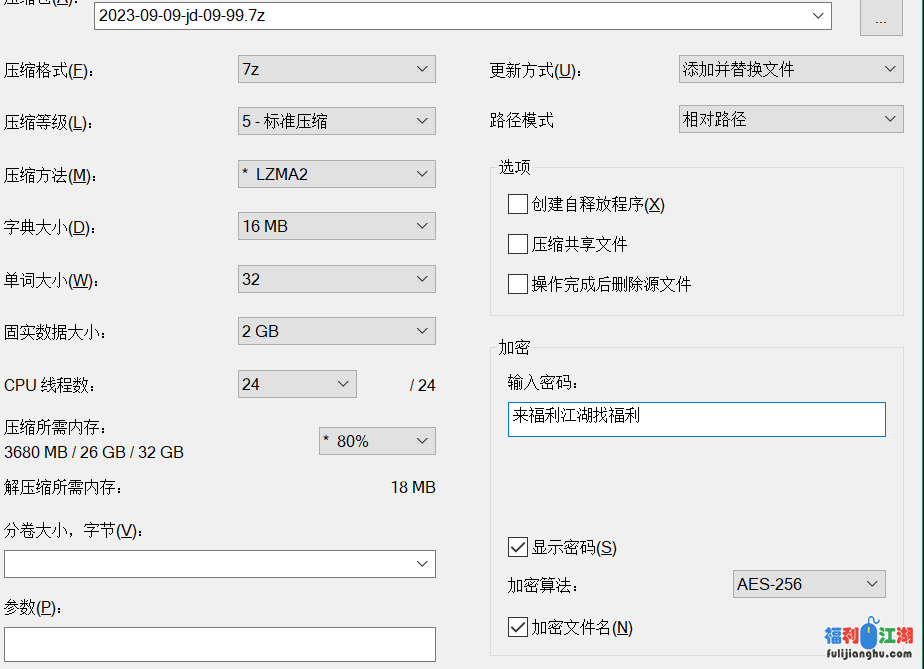Open the 单词大小 32 dropdown
The image size is (924, 669).
(x=337, y=279)
